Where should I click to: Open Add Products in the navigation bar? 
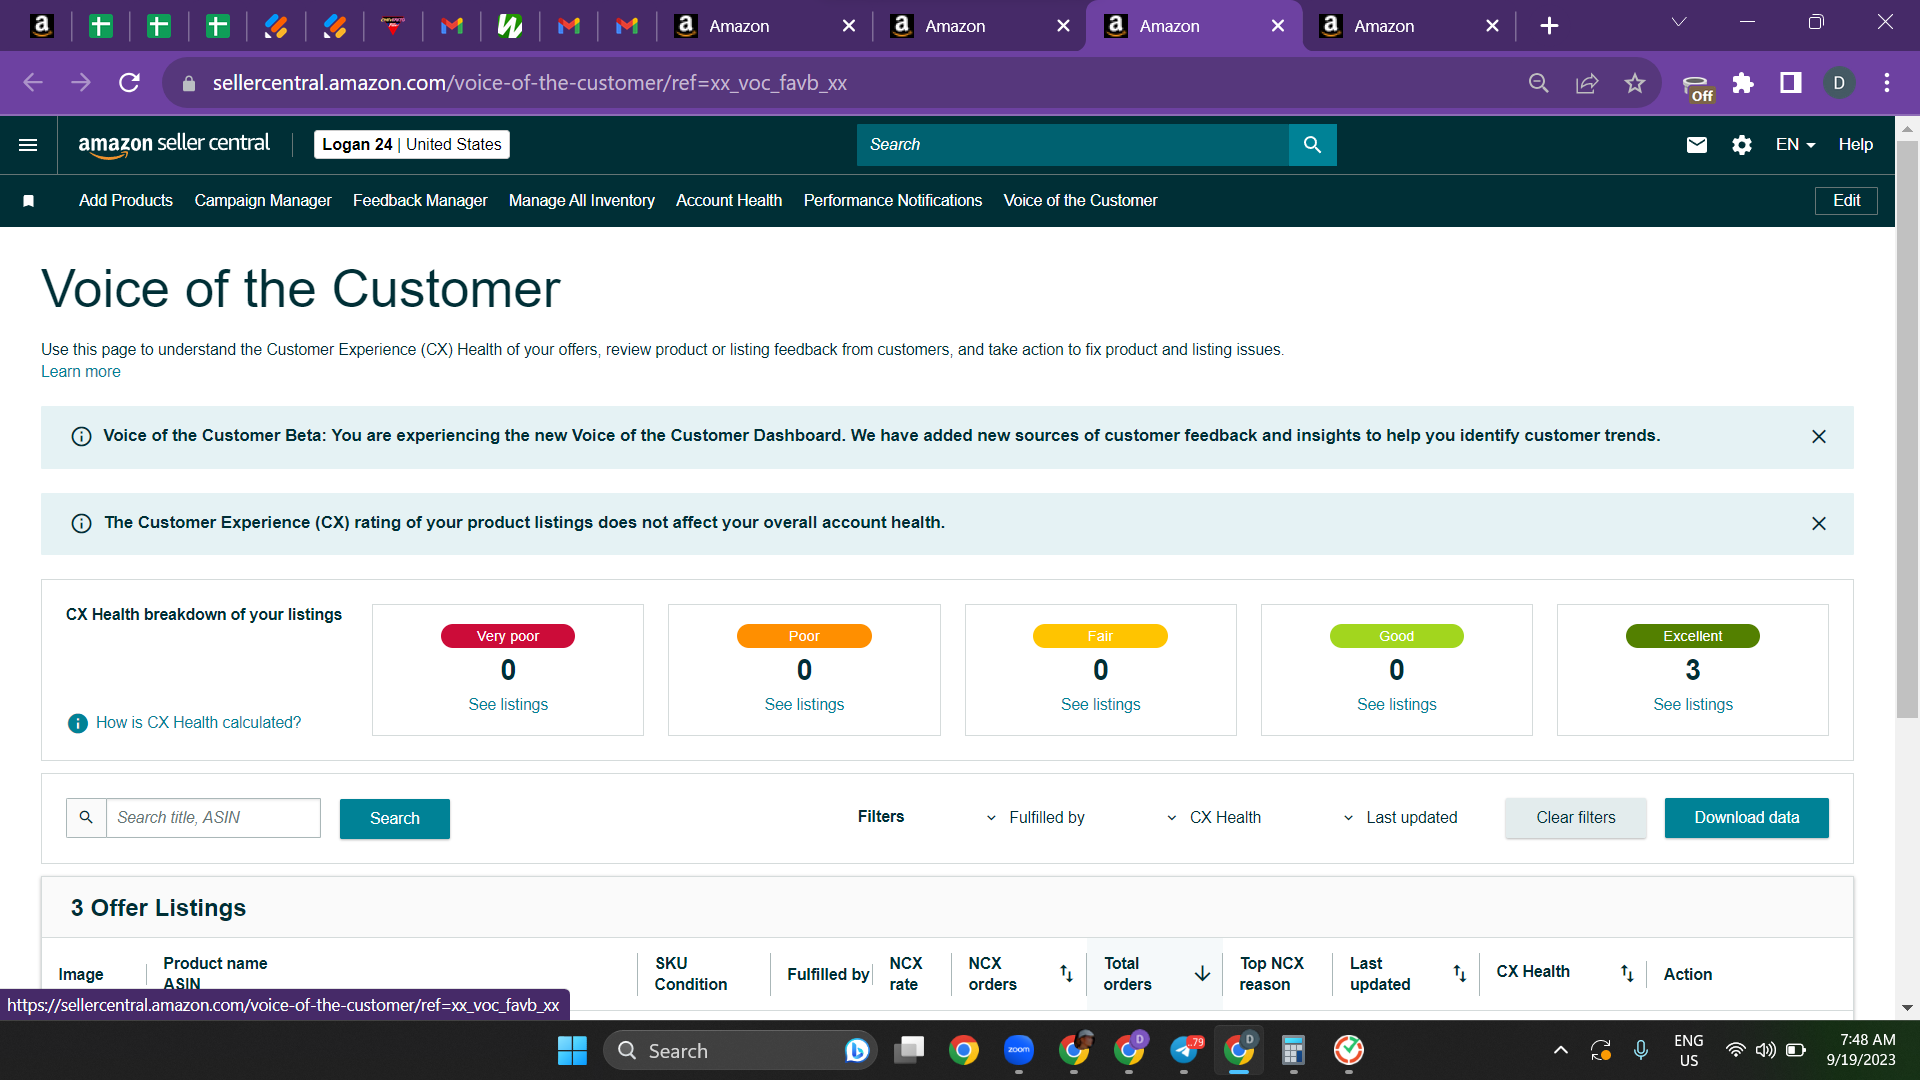(x=126, y=201)
